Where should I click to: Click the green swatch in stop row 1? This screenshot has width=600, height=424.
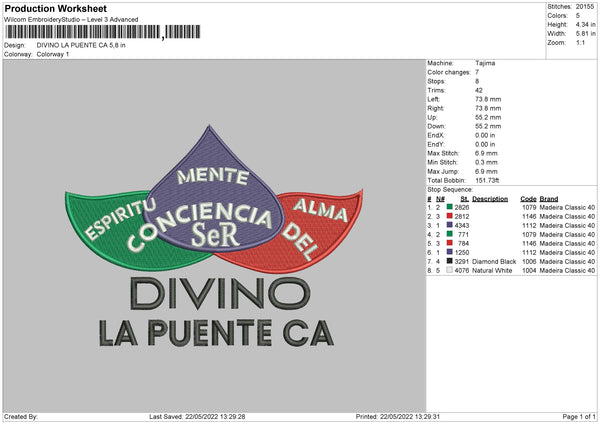click(450, 207)
